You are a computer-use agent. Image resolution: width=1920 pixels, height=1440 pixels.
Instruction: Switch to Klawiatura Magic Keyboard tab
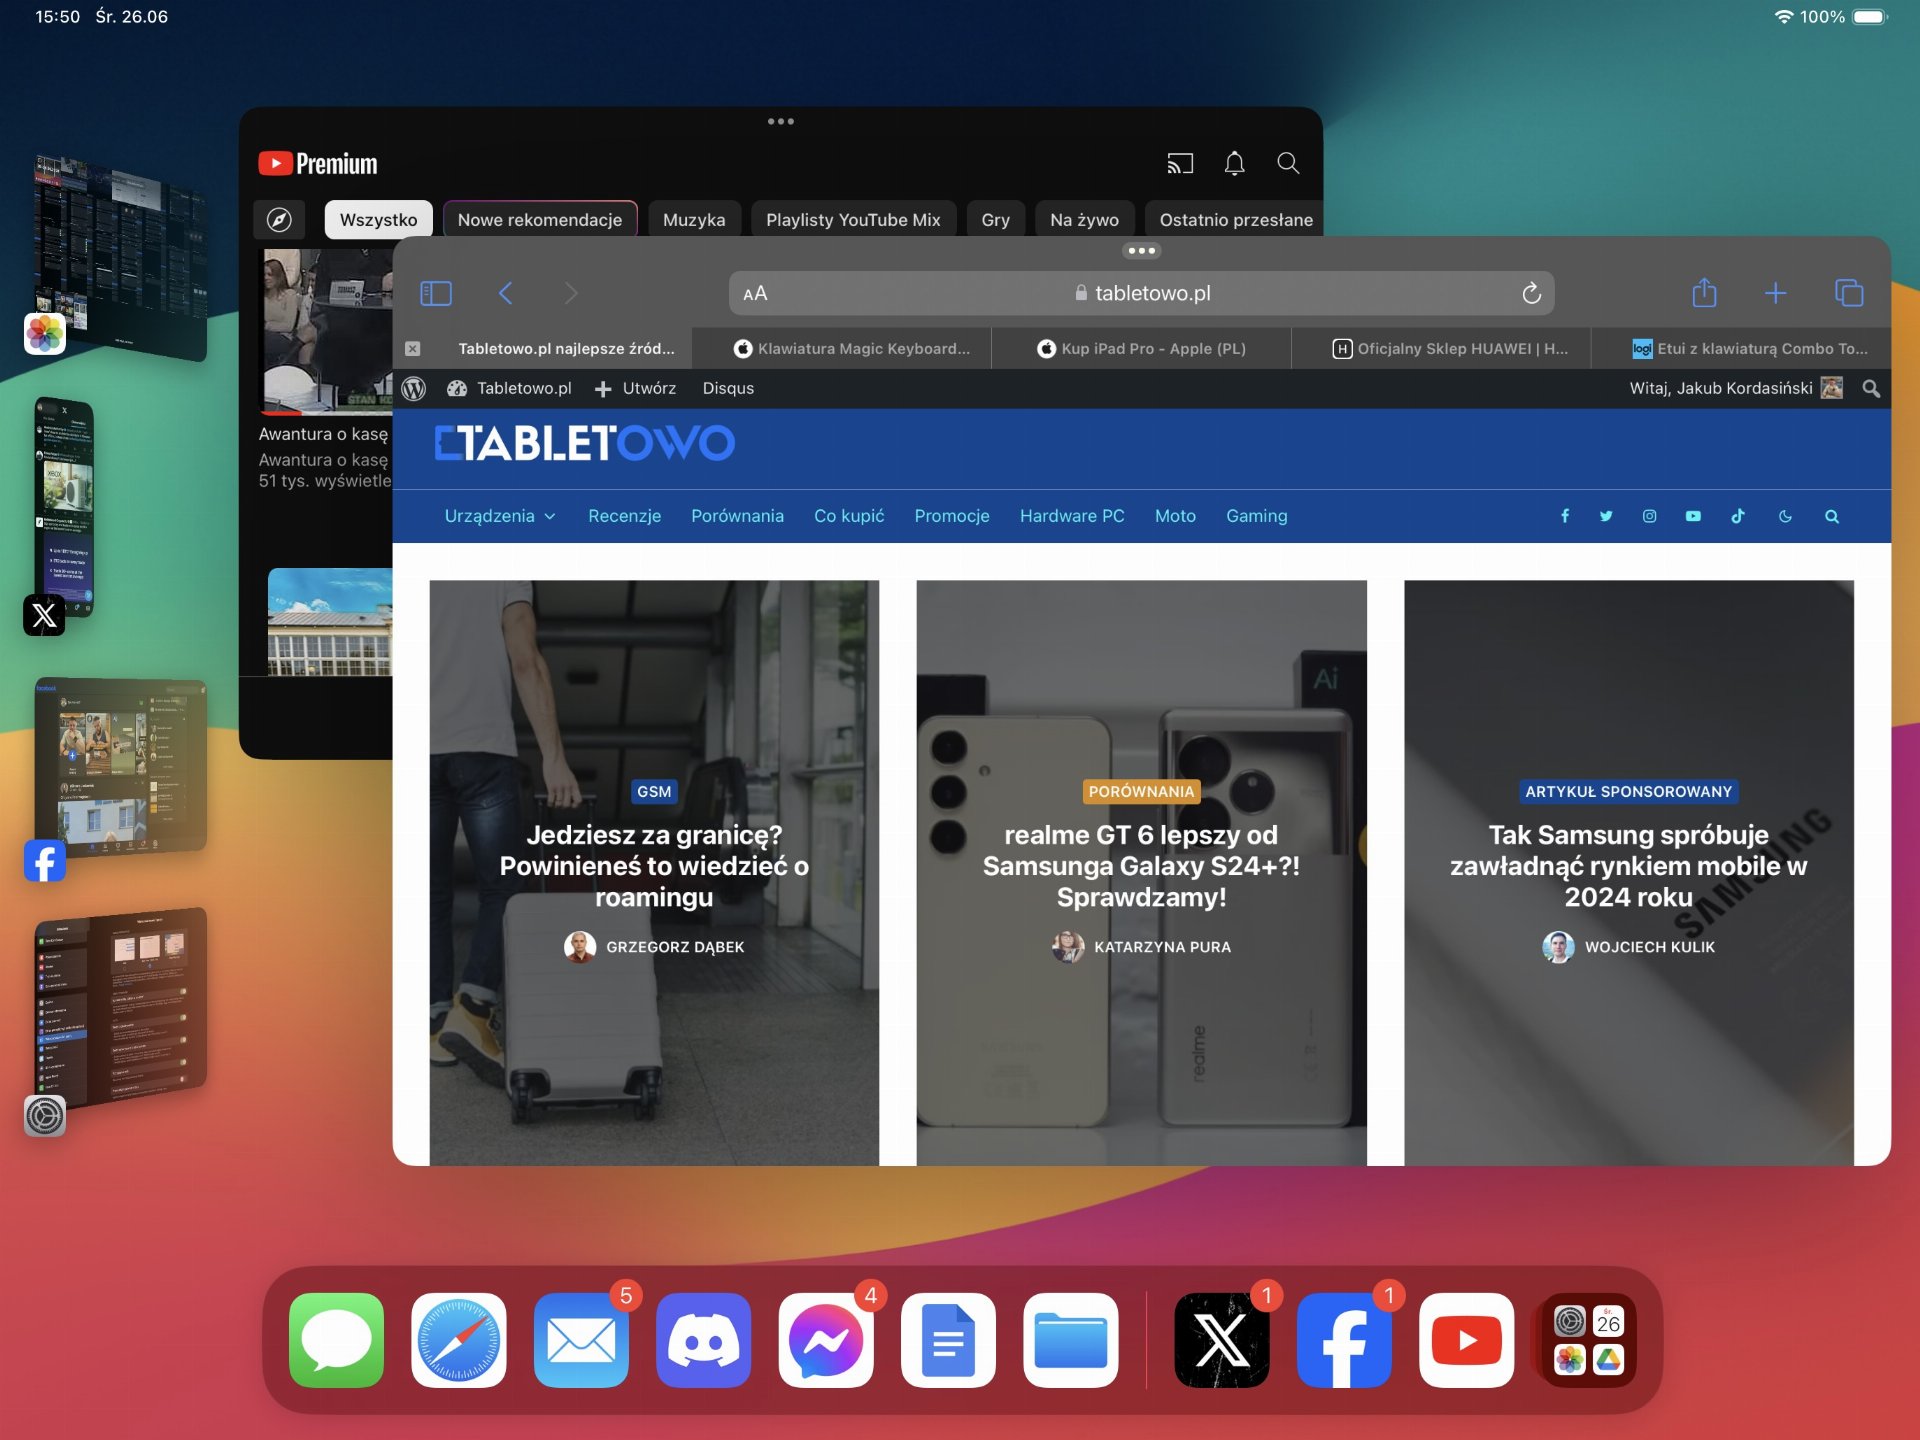[x=842, y=349]
